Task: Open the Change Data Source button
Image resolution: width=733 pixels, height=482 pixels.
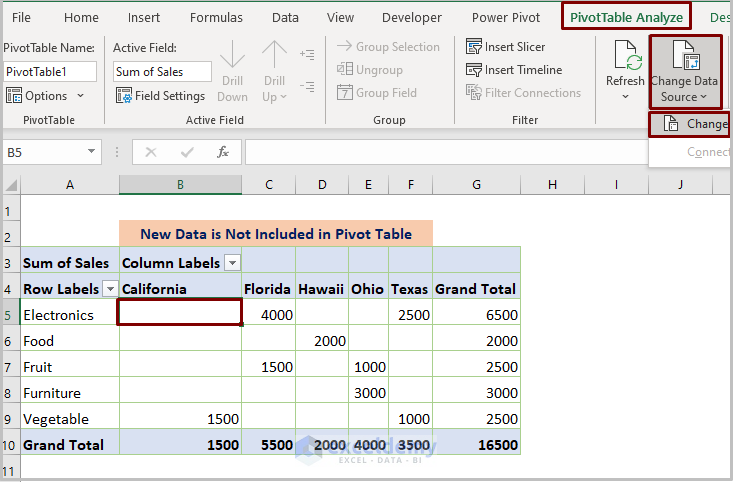Action: (x=685, y=72)
